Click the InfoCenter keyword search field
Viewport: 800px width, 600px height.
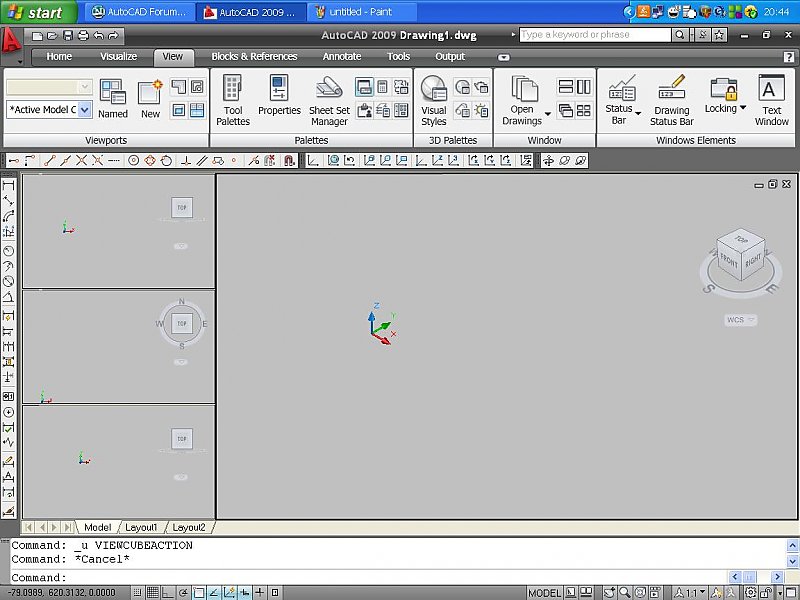point(595,35)
